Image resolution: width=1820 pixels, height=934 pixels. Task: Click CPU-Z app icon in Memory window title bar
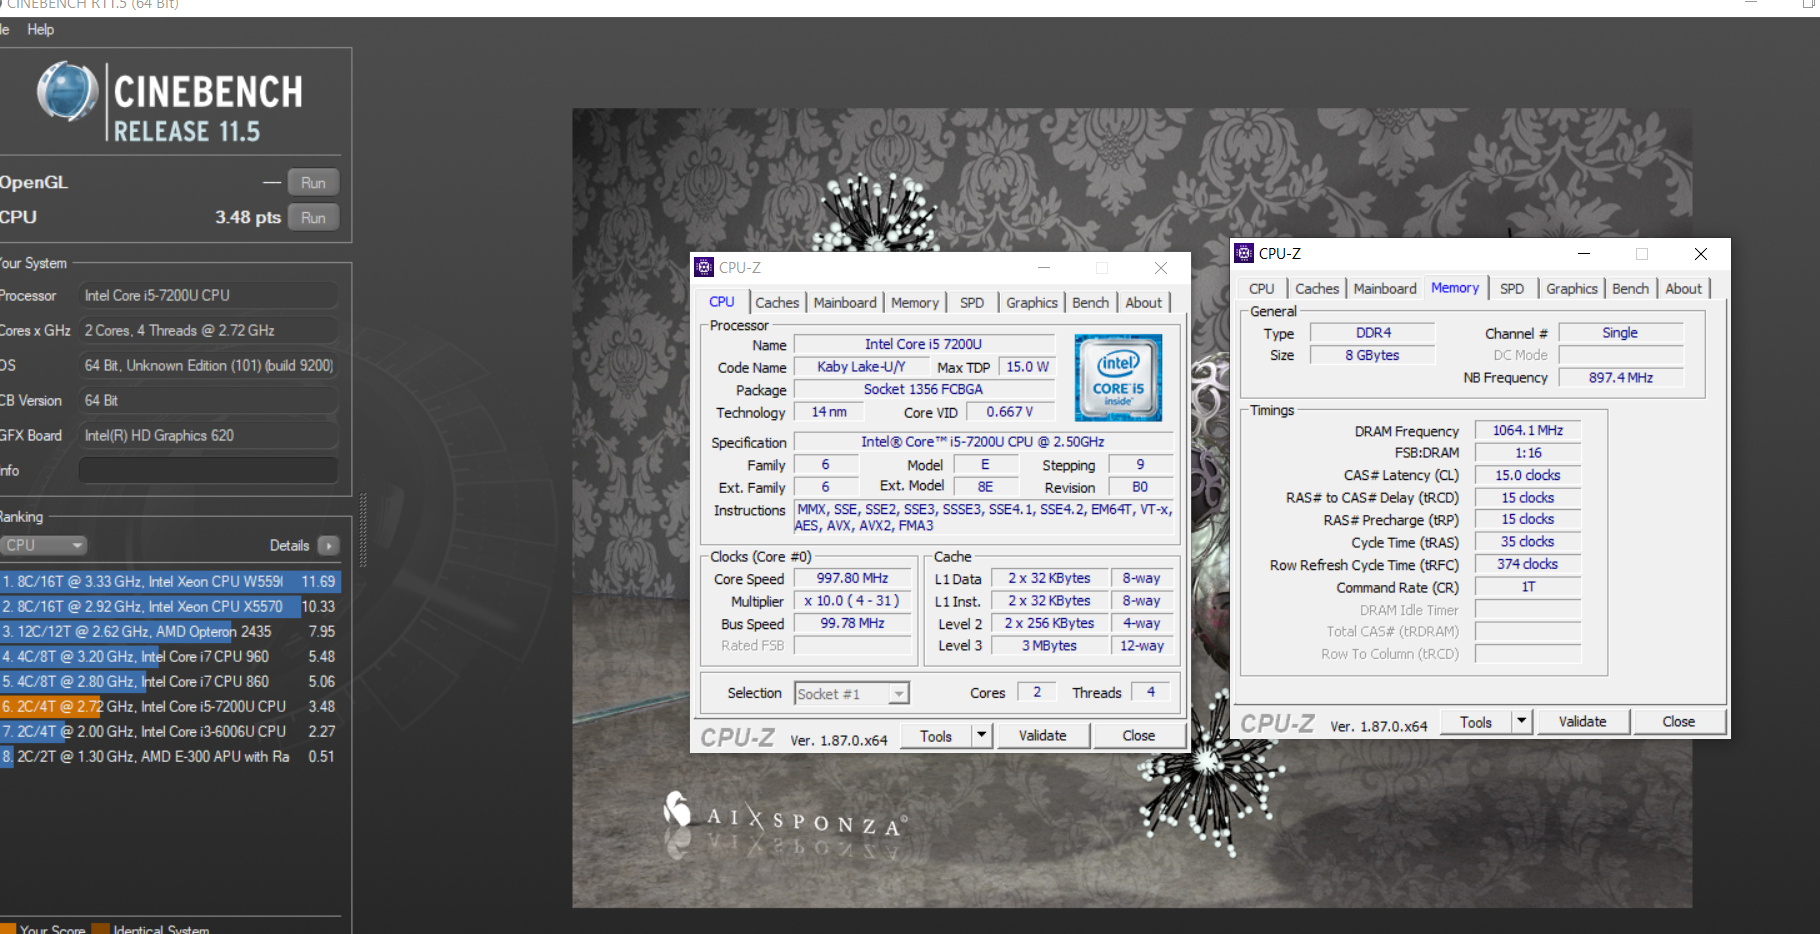coord(1244,253)
